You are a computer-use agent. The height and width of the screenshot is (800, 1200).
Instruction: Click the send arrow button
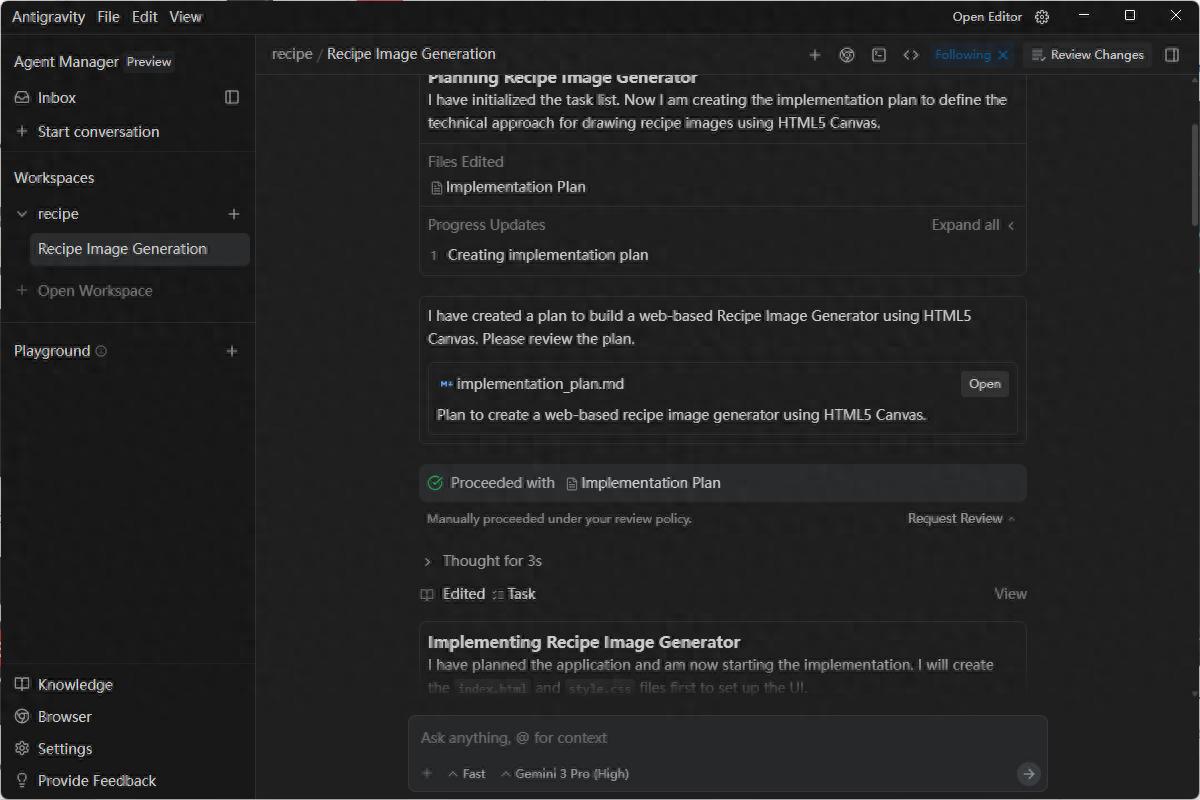pos(1028,773)
